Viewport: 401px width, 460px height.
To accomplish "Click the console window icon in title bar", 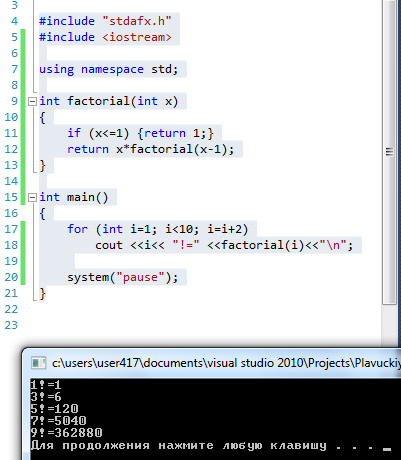I will tap(38, 363).
